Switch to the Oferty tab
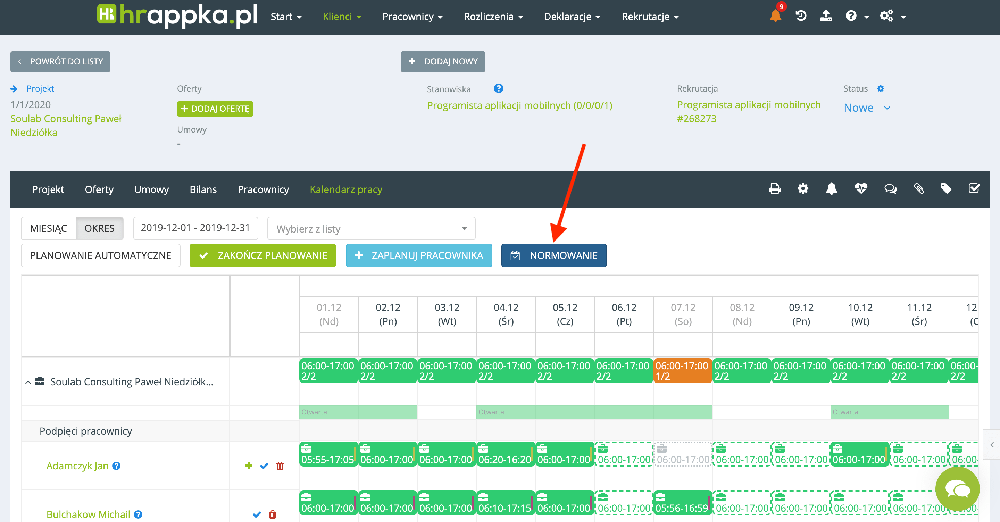This screenshot has width=1000, height=522. (99, 190)
